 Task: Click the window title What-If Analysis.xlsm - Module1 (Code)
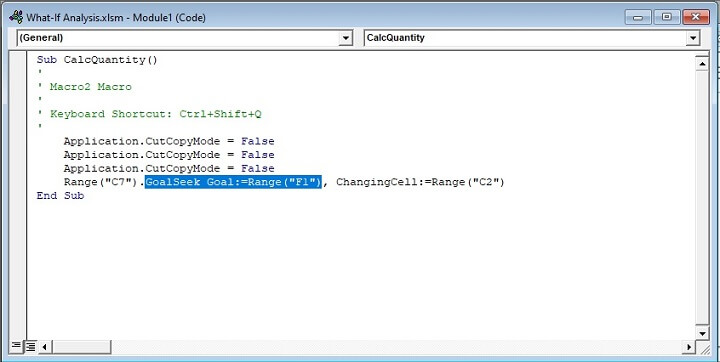coord(116,18)
